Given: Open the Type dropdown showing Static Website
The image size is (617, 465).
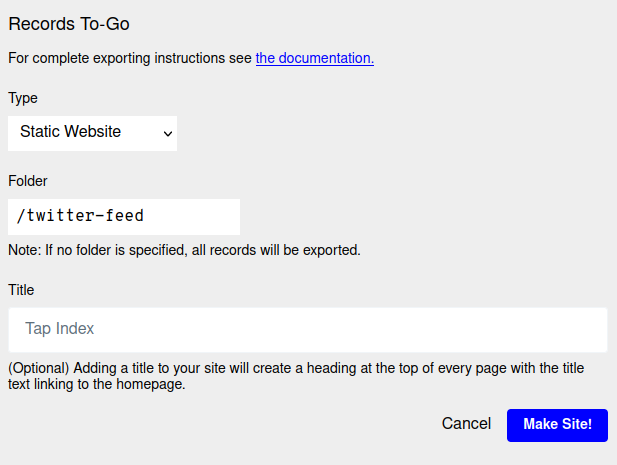Looking at the screenshot, I should click(x=92, y=133).
